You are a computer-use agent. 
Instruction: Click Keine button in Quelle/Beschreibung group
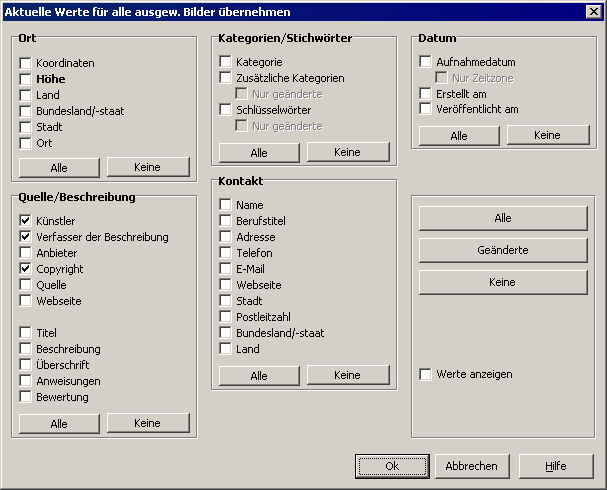[x=147, y=423]
